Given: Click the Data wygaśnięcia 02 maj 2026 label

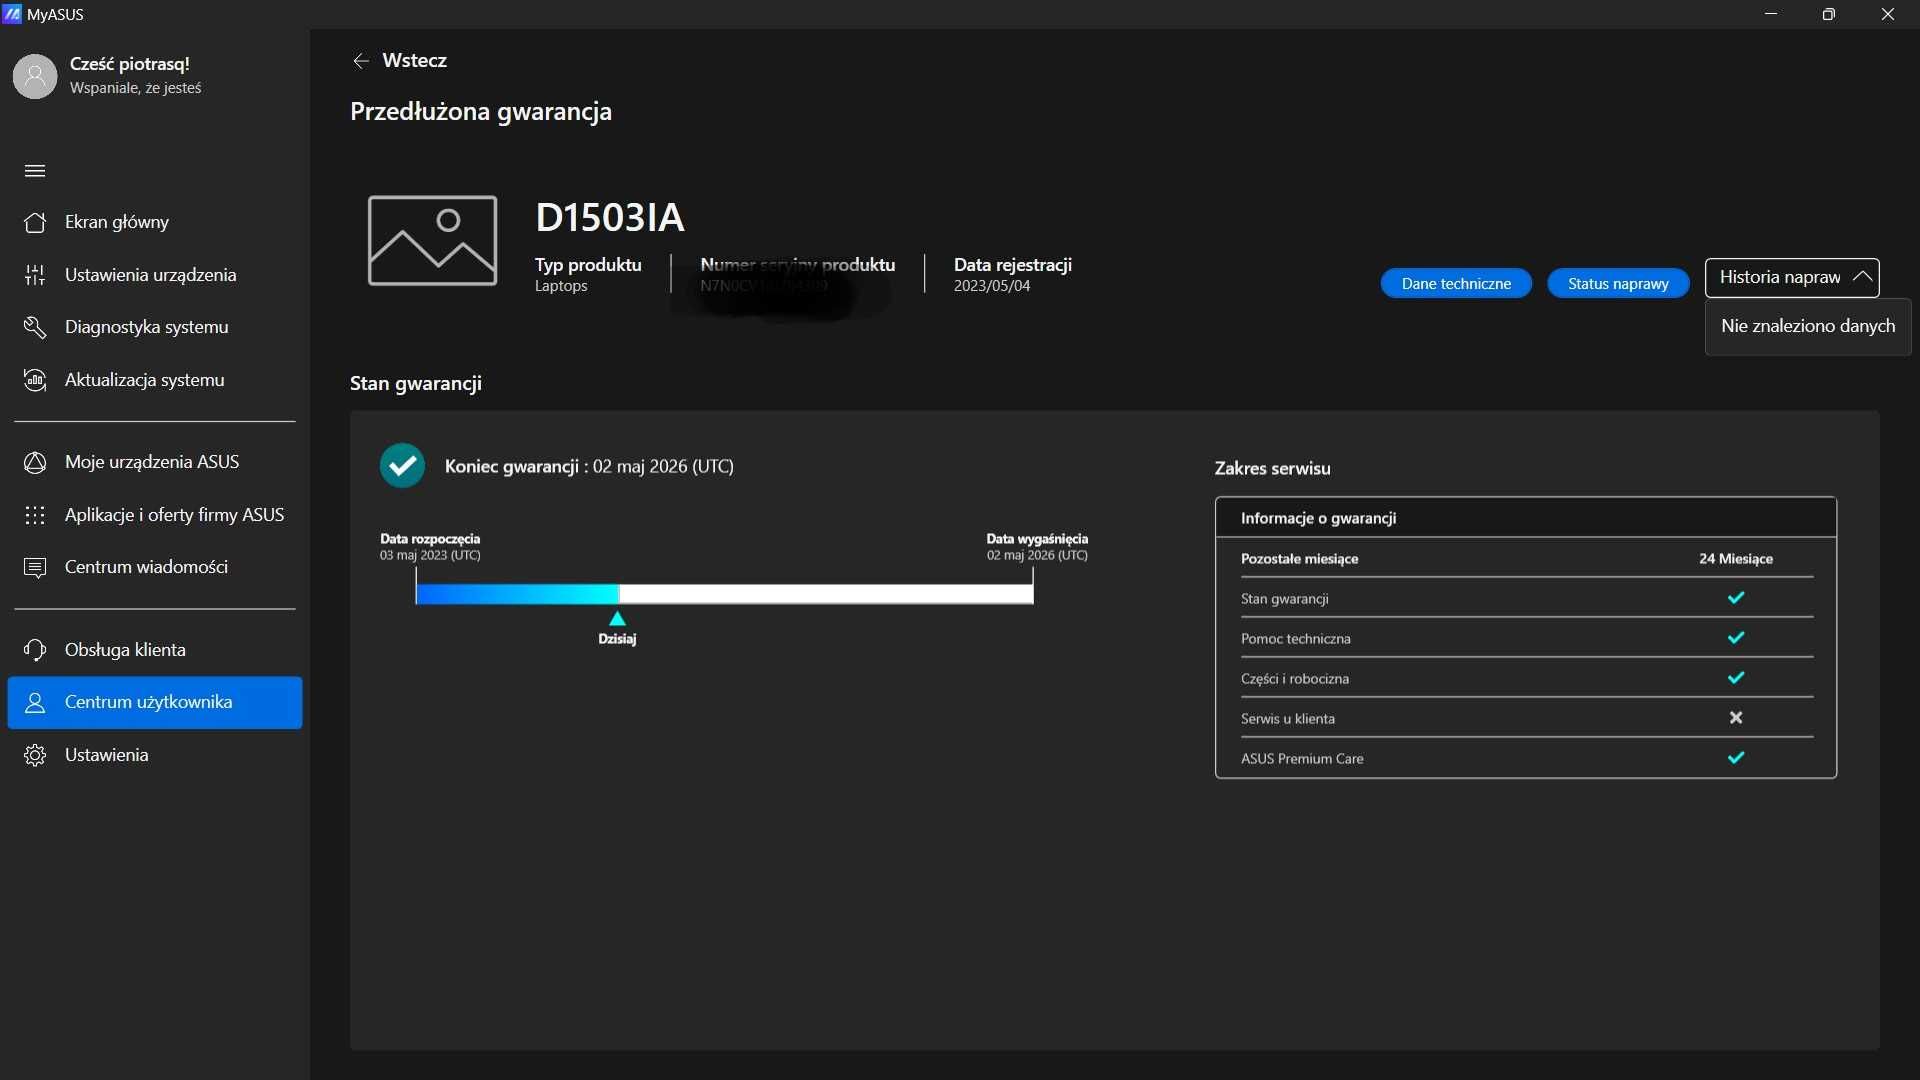Looking at the screenshot, I should 1037,547.
